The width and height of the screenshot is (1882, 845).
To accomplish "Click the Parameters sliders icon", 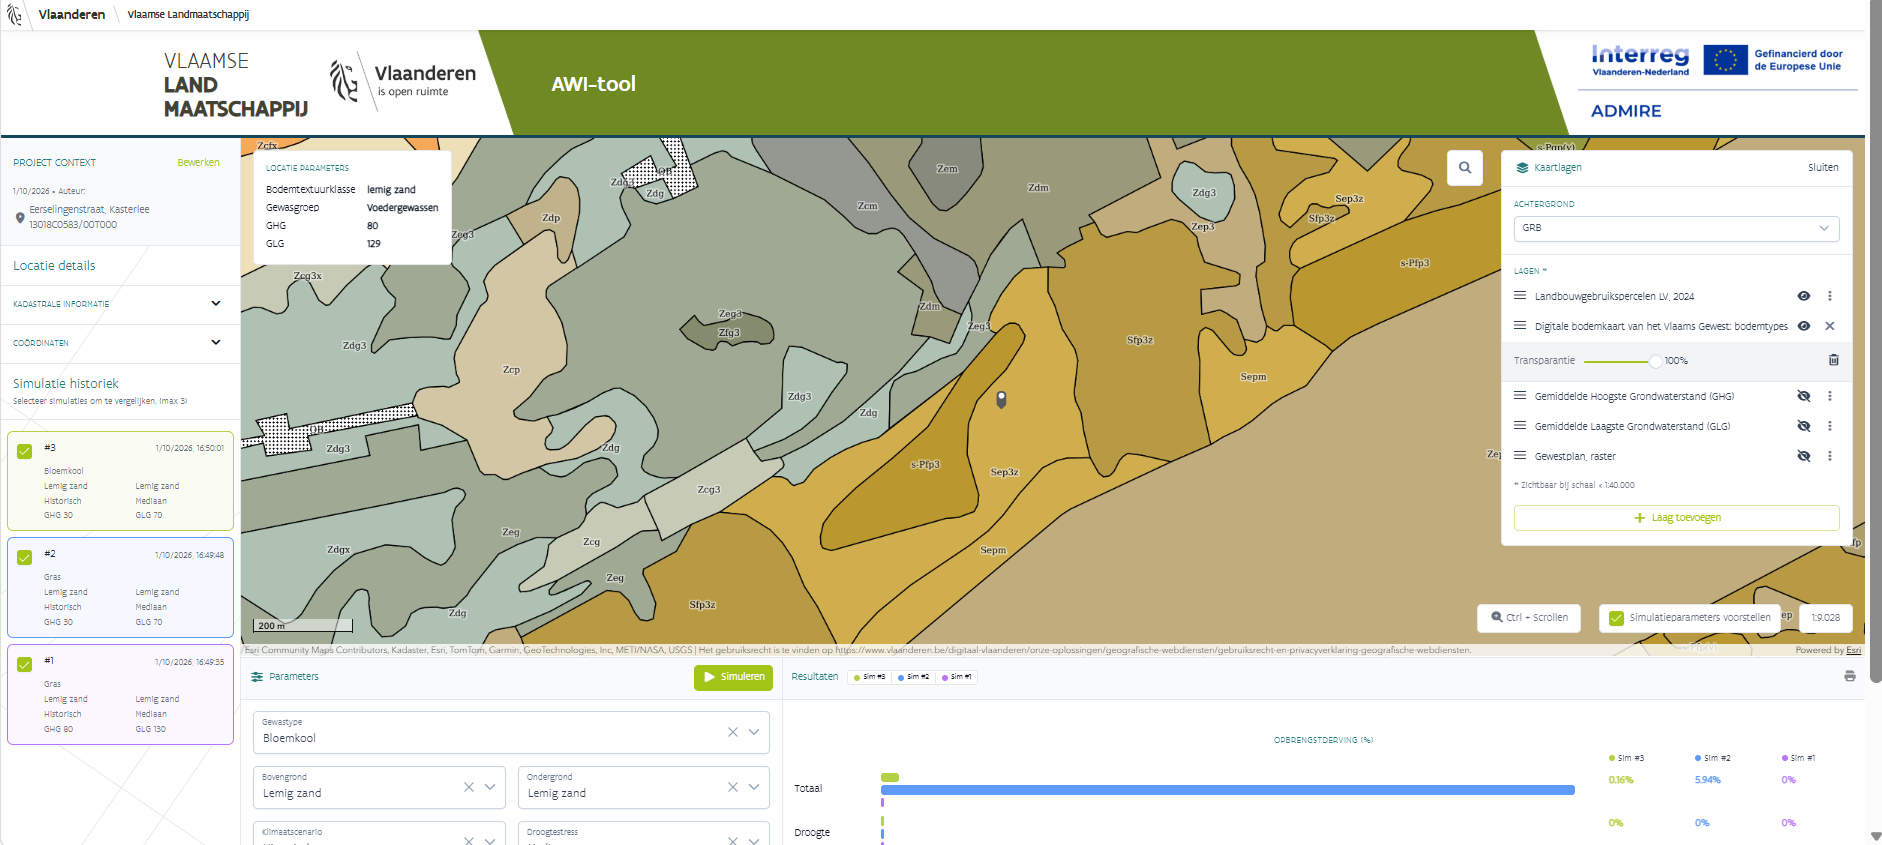I will pyautogui.click(x=257, y=677).
